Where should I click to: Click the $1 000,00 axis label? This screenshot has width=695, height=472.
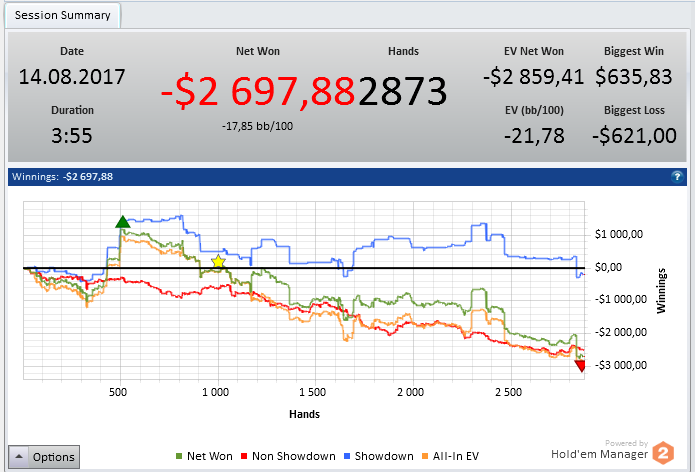click(619, 234)
